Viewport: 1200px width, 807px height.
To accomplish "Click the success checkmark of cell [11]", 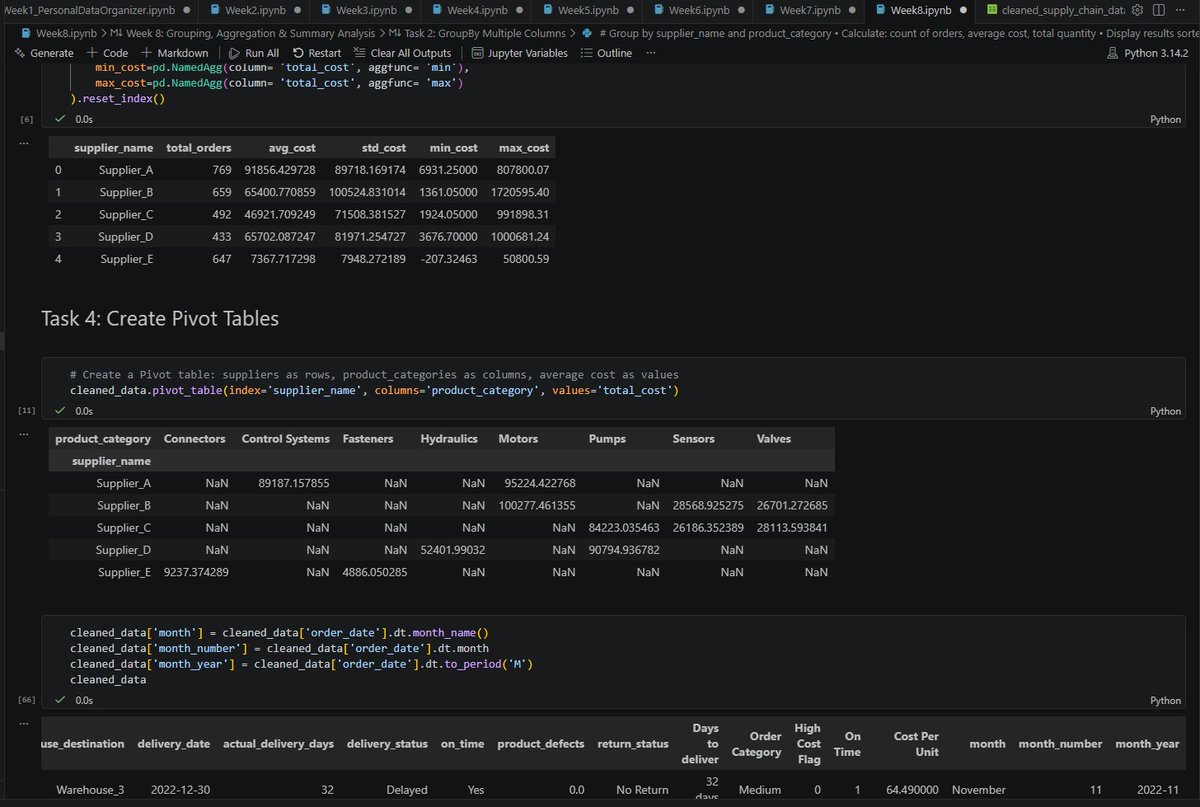I will (61, 410).
